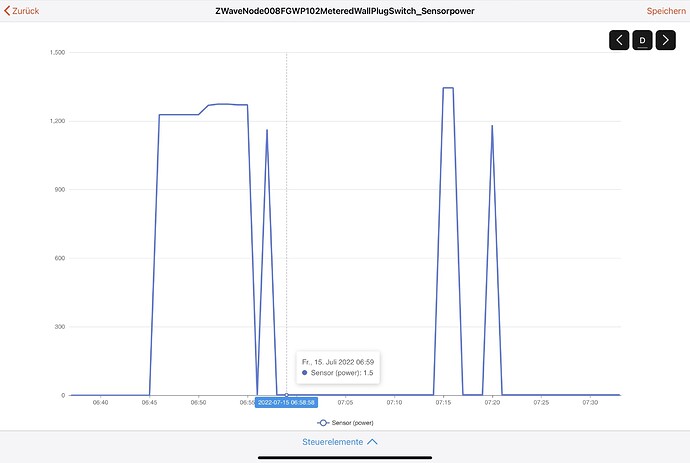Click the chart title ZWaveNode008FGWP102MeteredWallPlugSwitch_Sensorpower
The width and height of the screenshot is (690, 463).
tap(345, 10)
